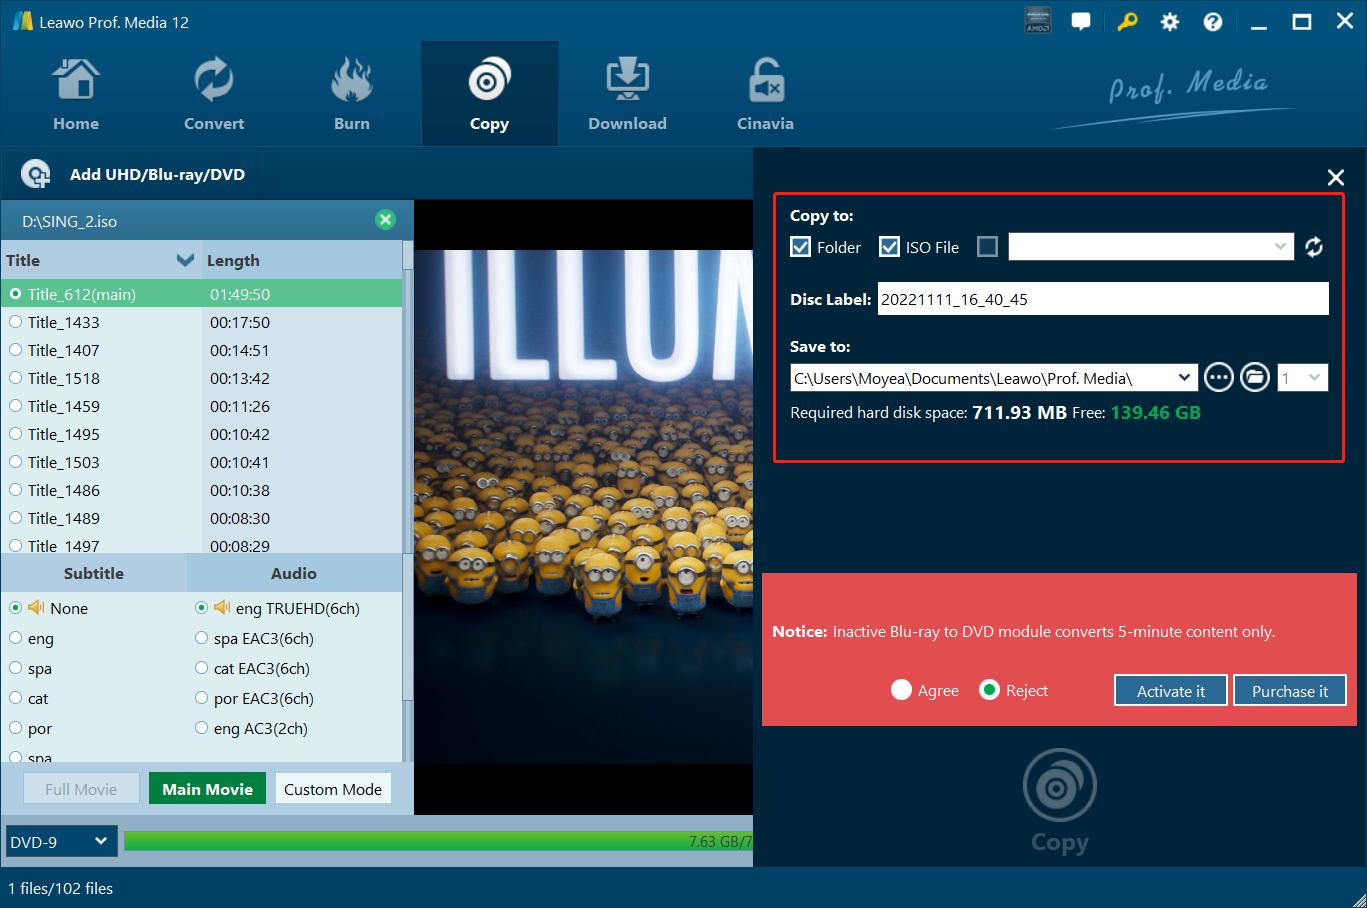
Task: Click the Subtitle column header
Action: (x=94, y=573)
